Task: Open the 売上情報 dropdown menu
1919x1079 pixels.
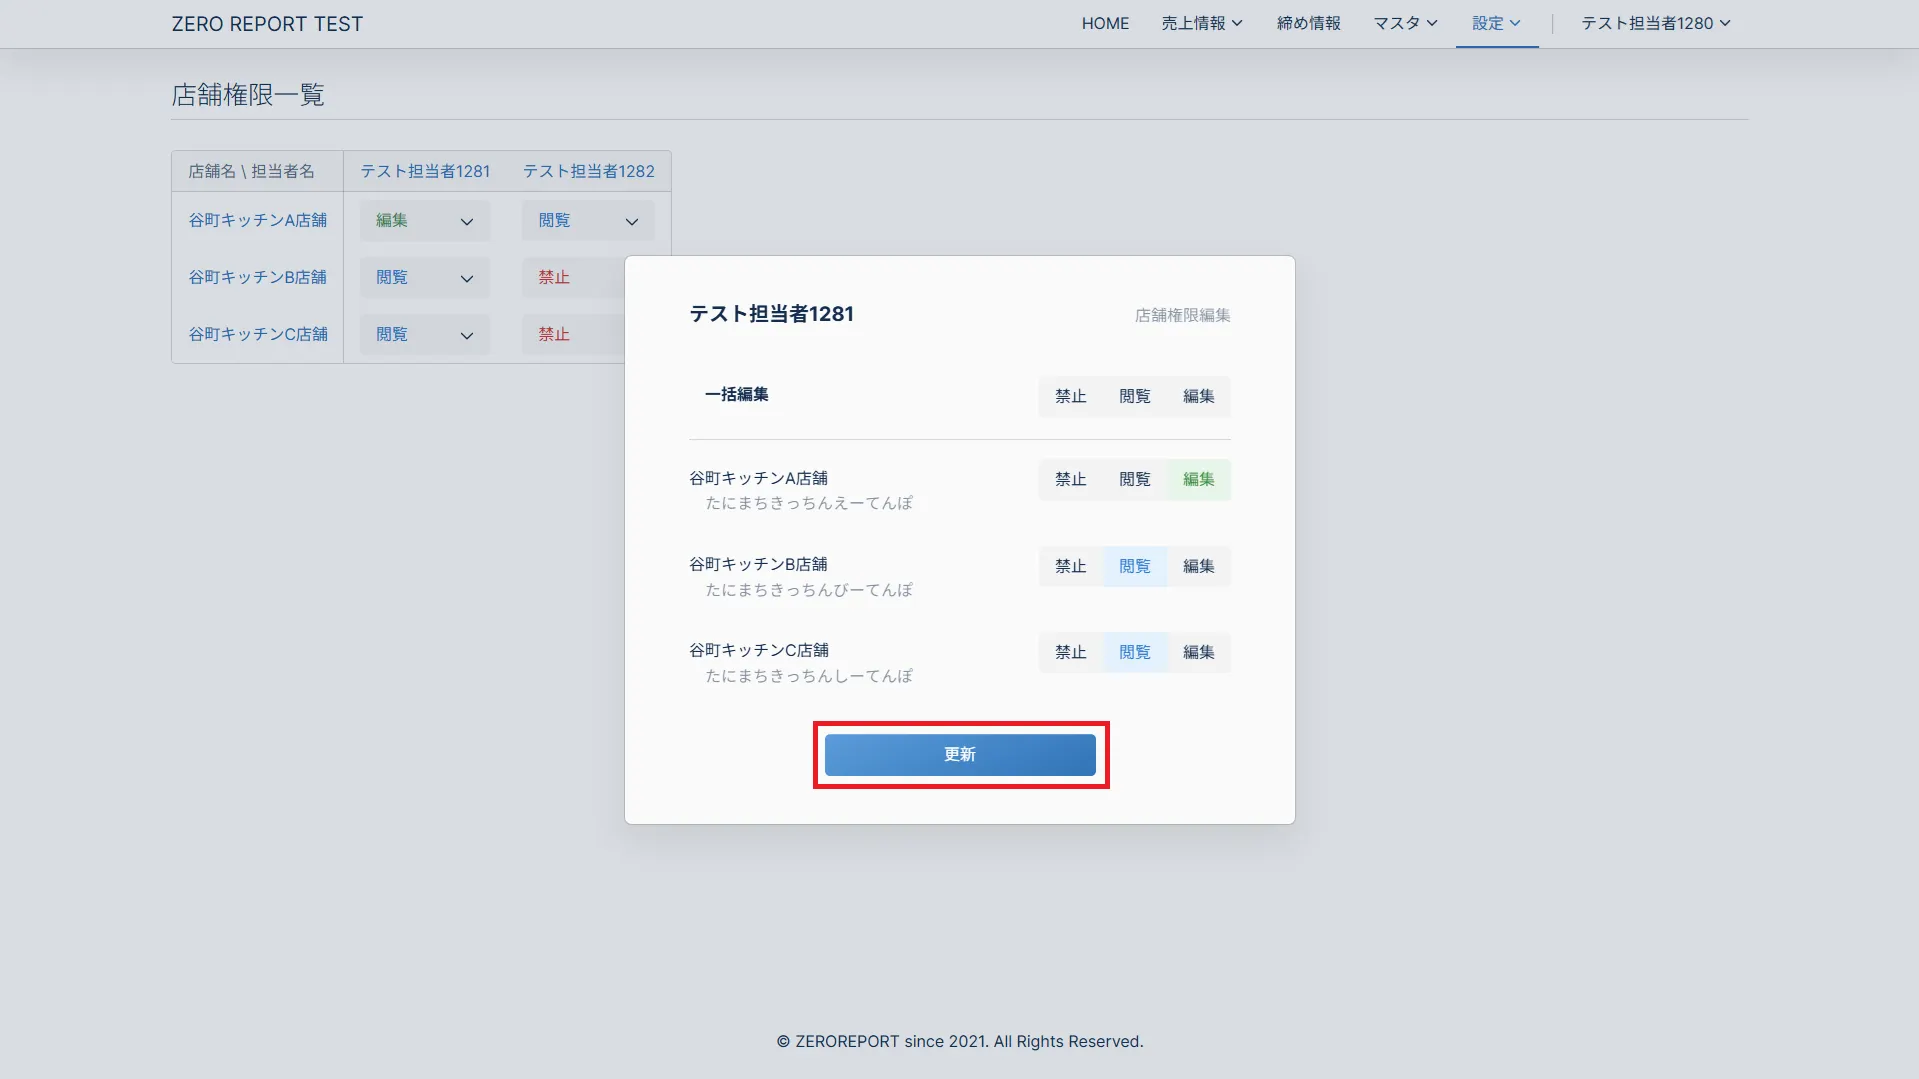Action: tap(1201, 23)
